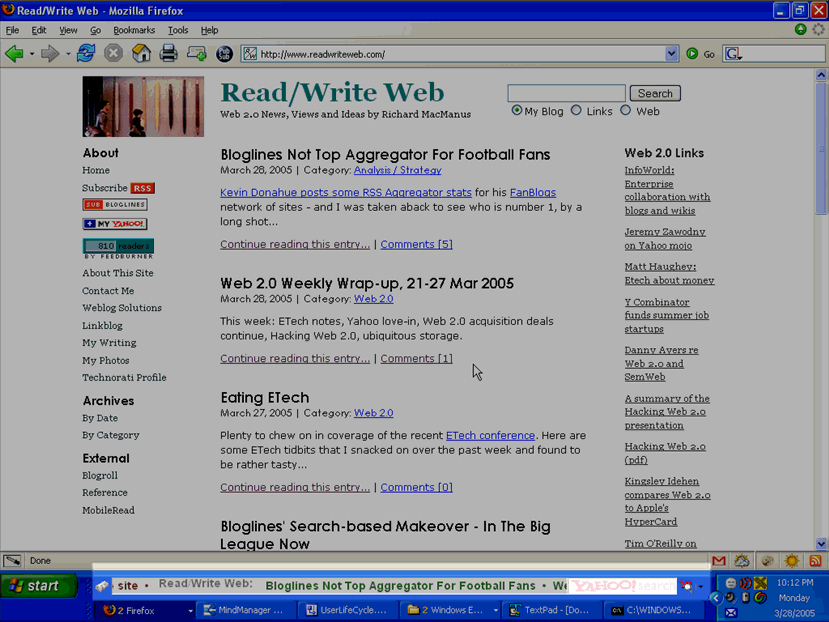Click the new tab card icon with green plus
The image size is (829, 622).
(197, 53)
